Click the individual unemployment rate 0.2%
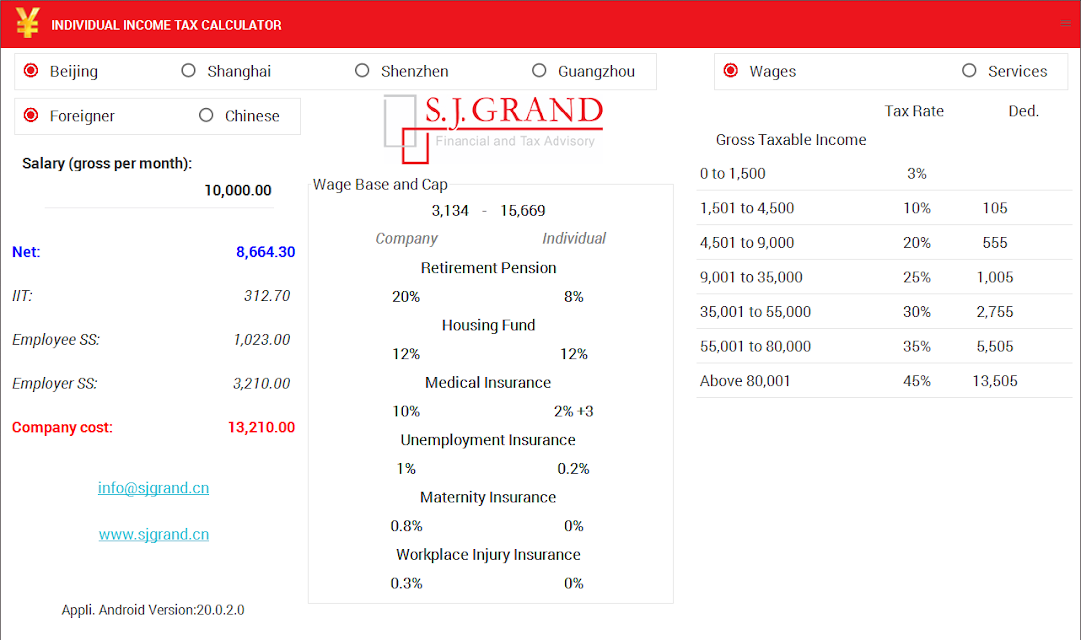 574,468
